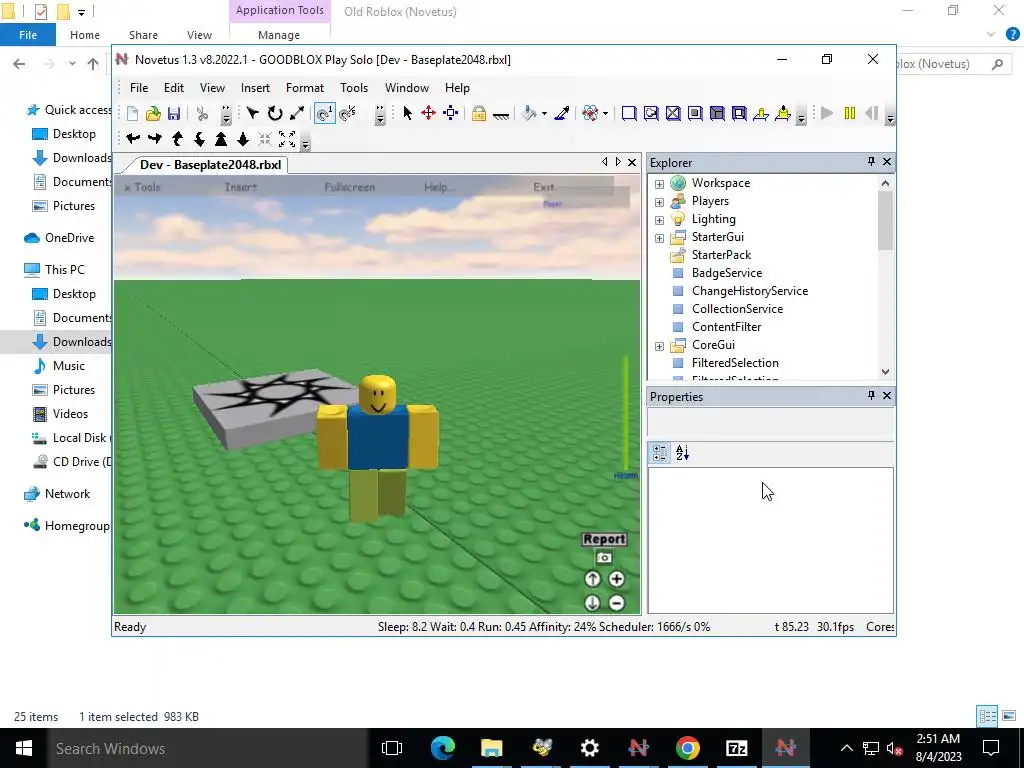
Task: Click the camera zoom in double-arrow
Action: (x=221, y=138)
